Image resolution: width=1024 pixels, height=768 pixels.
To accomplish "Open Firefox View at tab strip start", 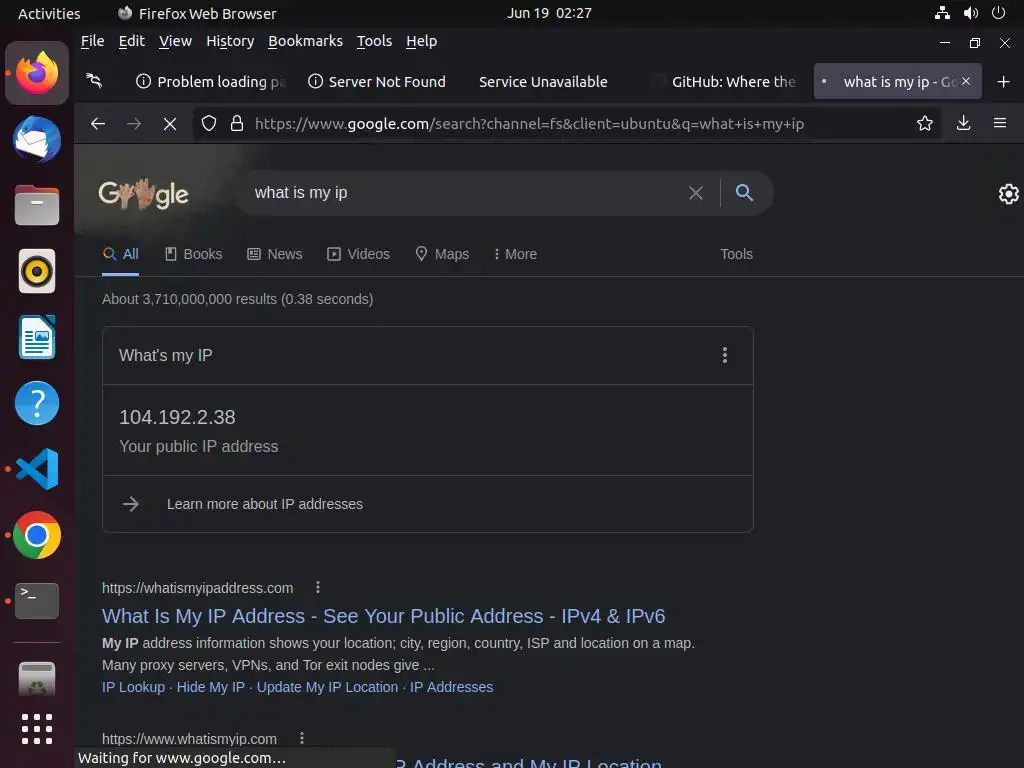I will [x=95, y=81].
